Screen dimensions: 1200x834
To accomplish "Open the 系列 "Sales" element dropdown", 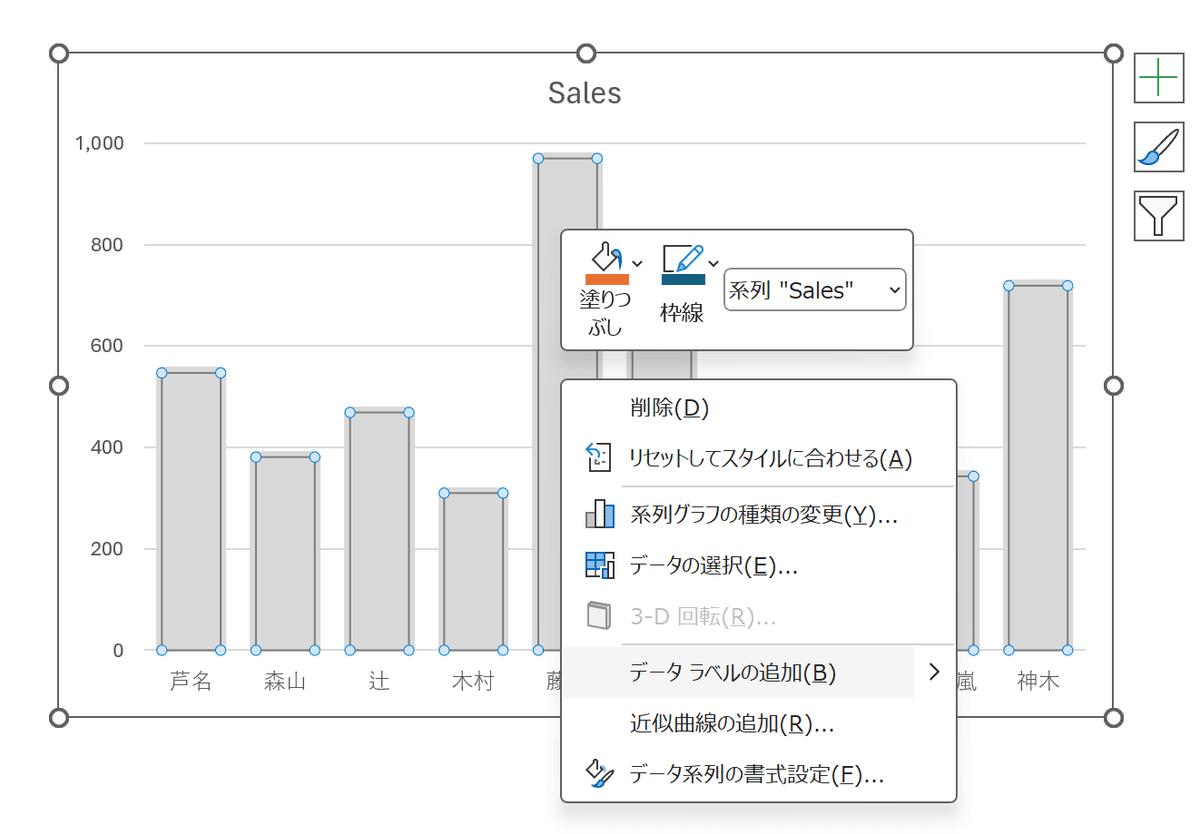I will 814,290.
